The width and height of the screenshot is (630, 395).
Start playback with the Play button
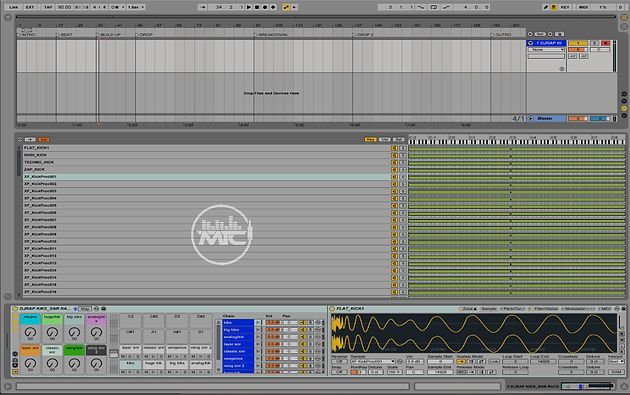tap(249, 7)
